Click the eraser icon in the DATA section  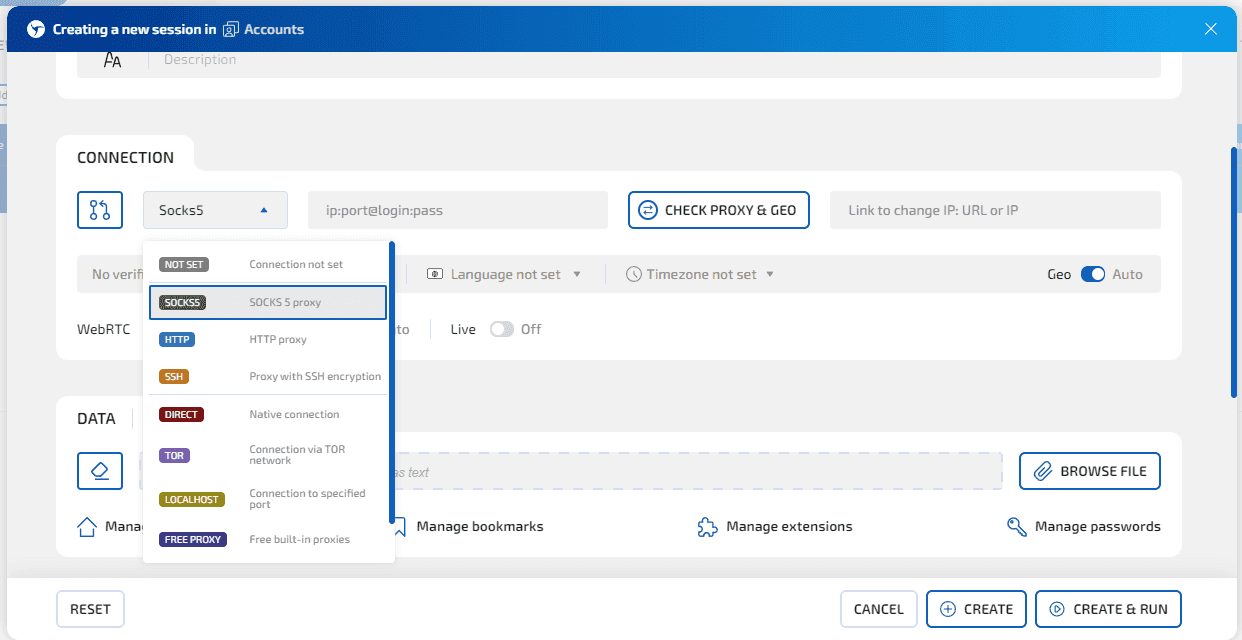point(100,470)
